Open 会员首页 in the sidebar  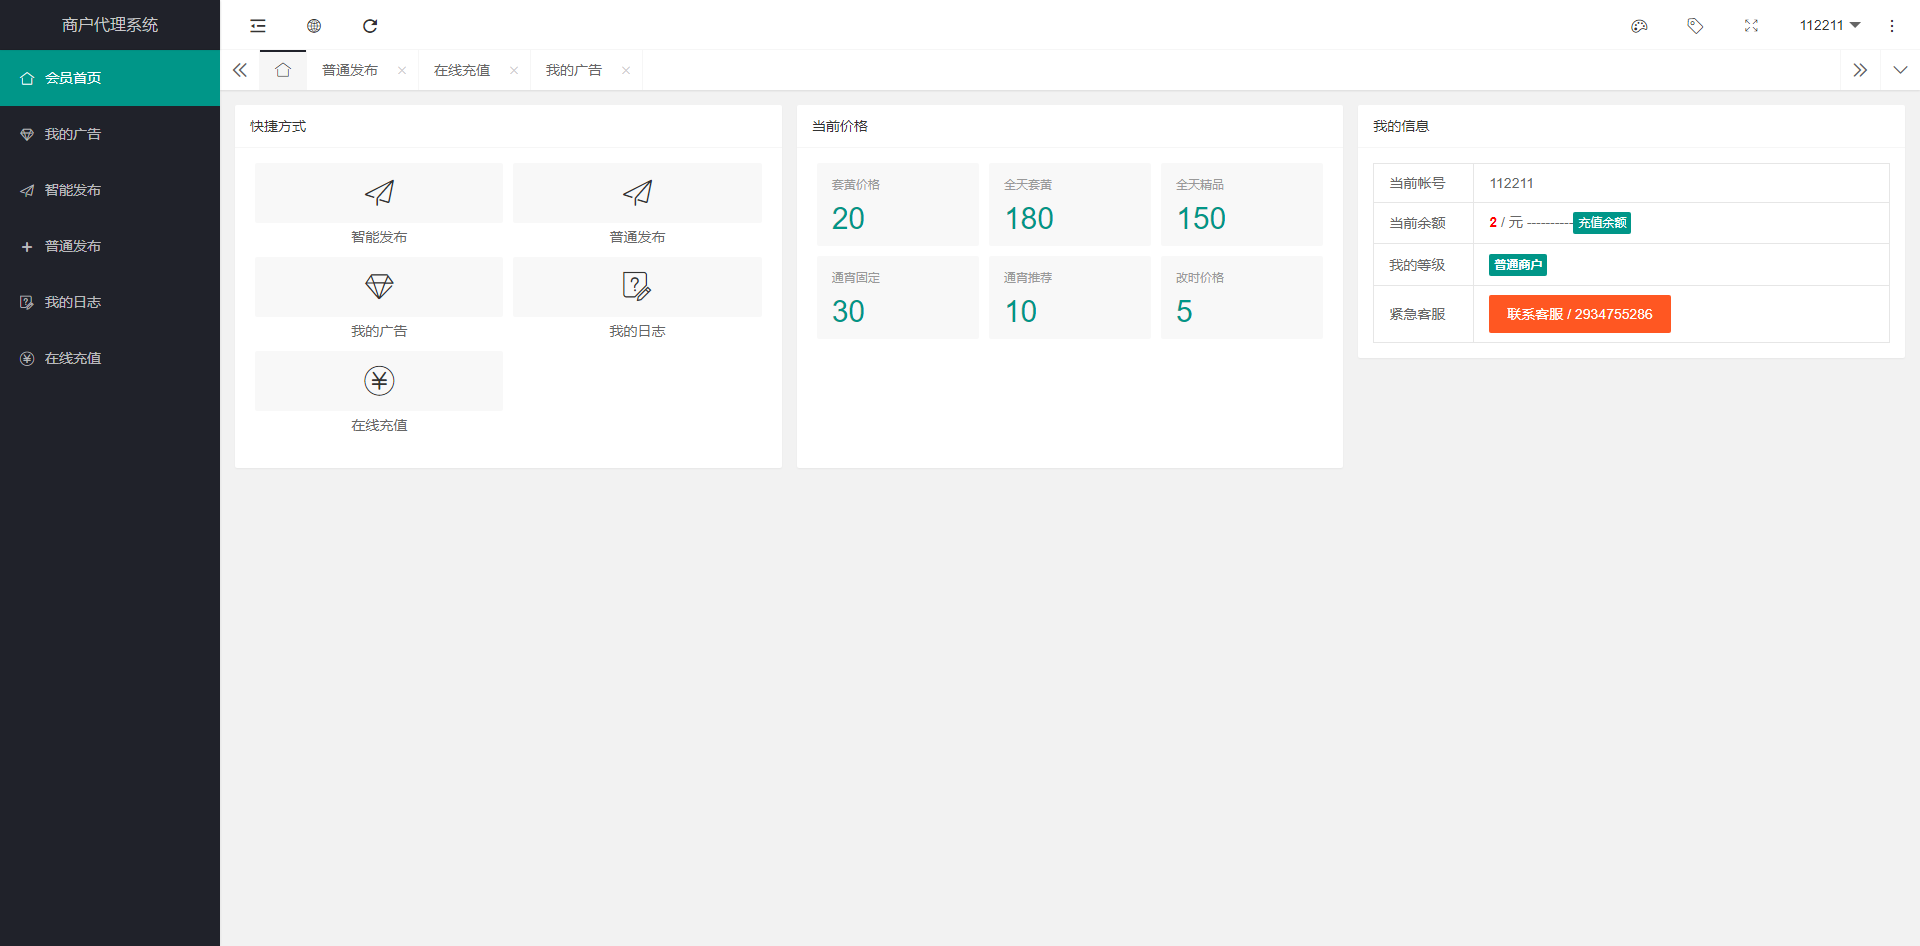tap(110, 78)
